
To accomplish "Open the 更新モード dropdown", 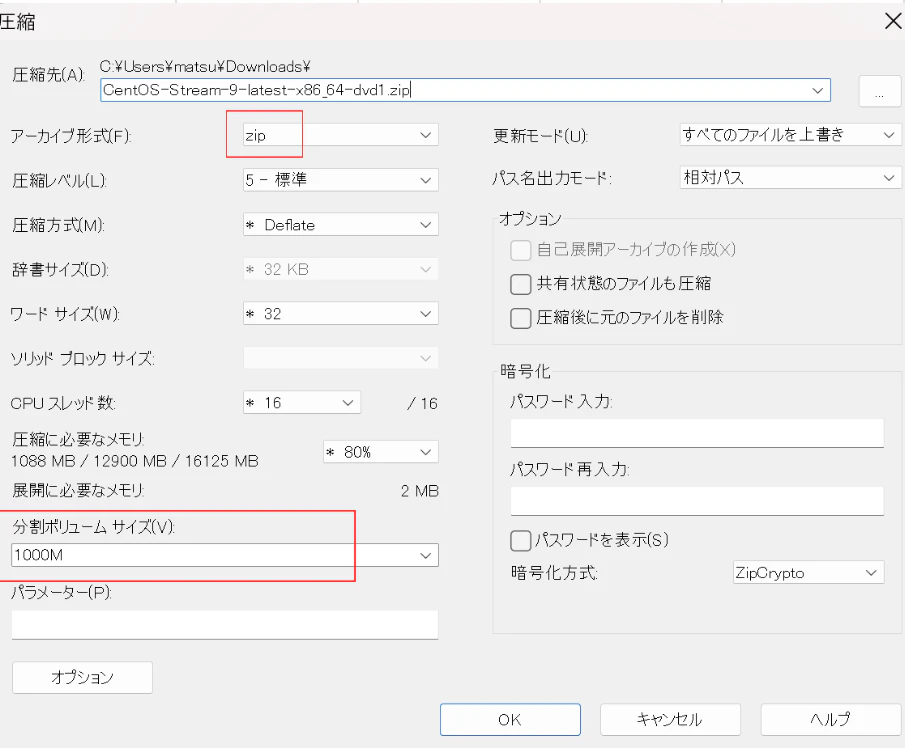I will click(x=790, y=134).
